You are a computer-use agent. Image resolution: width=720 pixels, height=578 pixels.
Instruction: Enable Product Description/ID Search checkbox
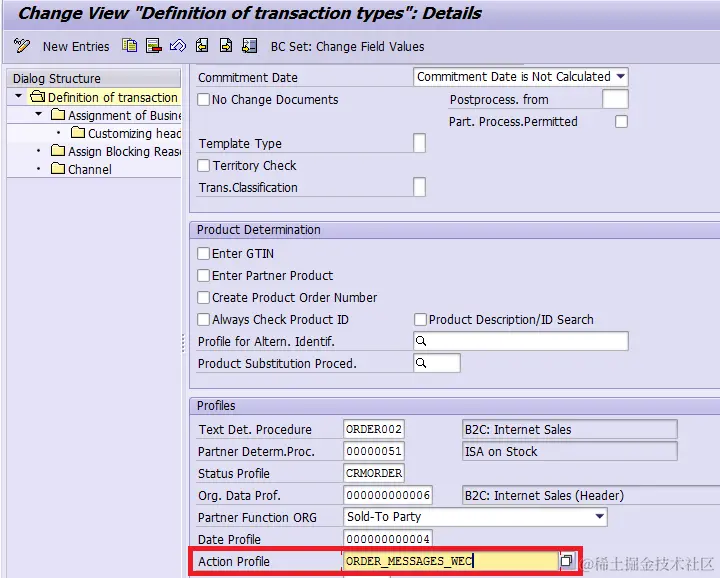click(x=420, y=319)
